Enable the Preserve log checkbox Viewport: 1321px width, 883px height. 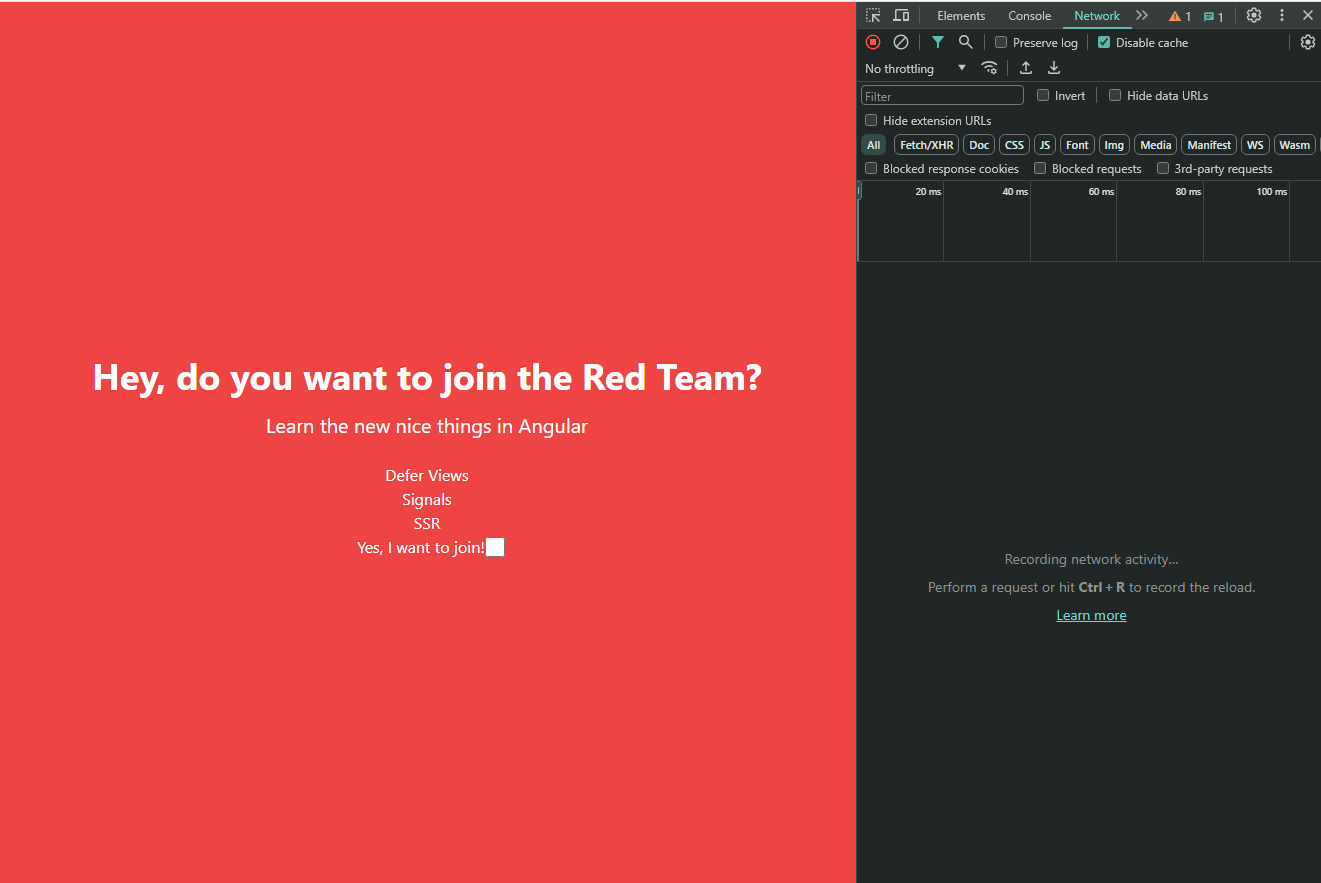pyautogui.click(x=1001, y=42)
